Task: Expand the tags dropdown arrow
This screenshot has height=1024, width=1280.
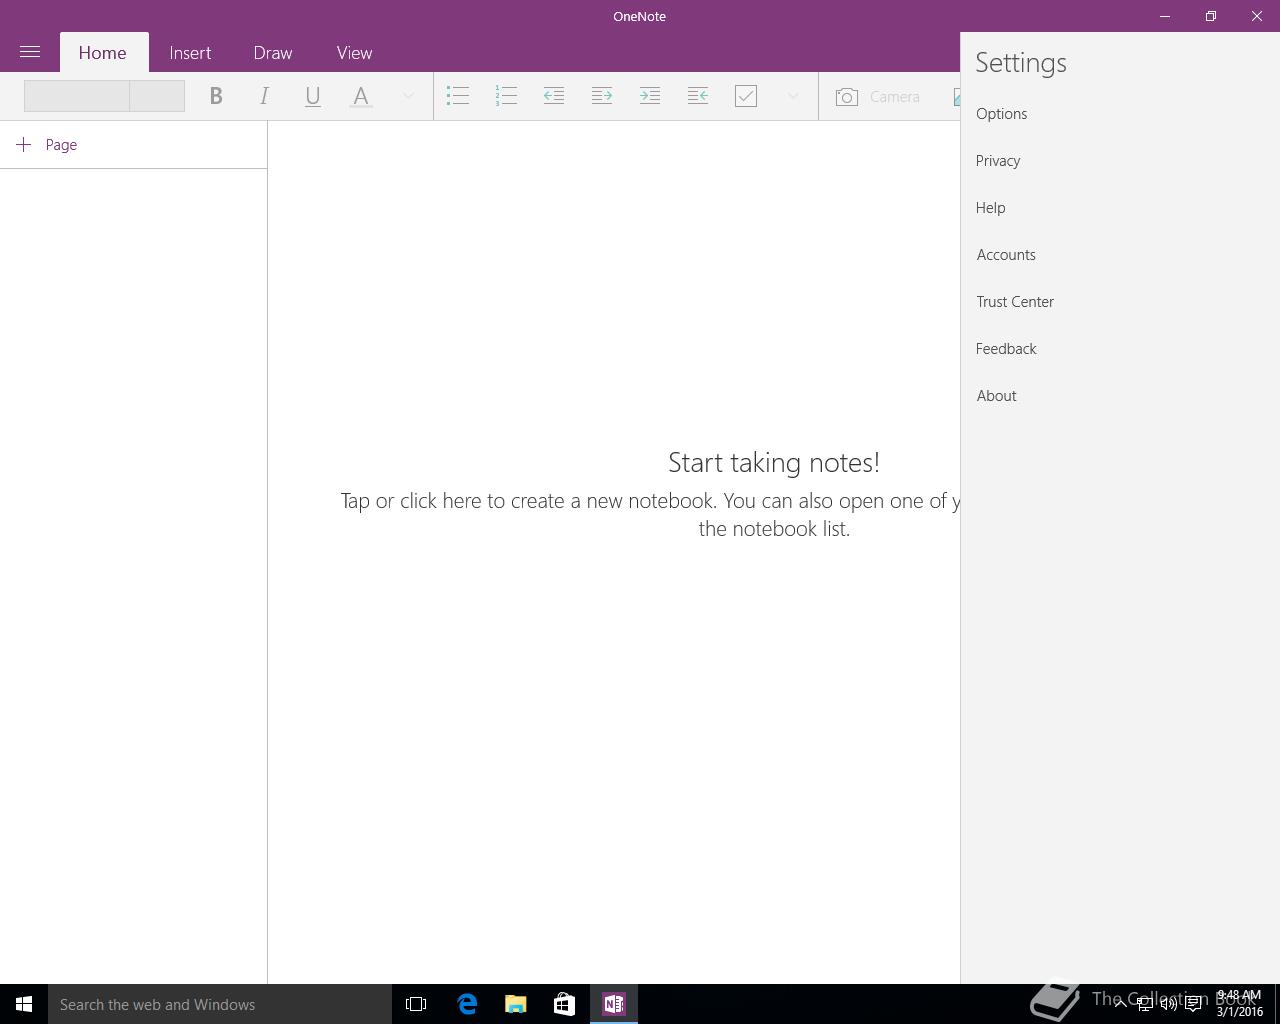Action: [793, 96]
